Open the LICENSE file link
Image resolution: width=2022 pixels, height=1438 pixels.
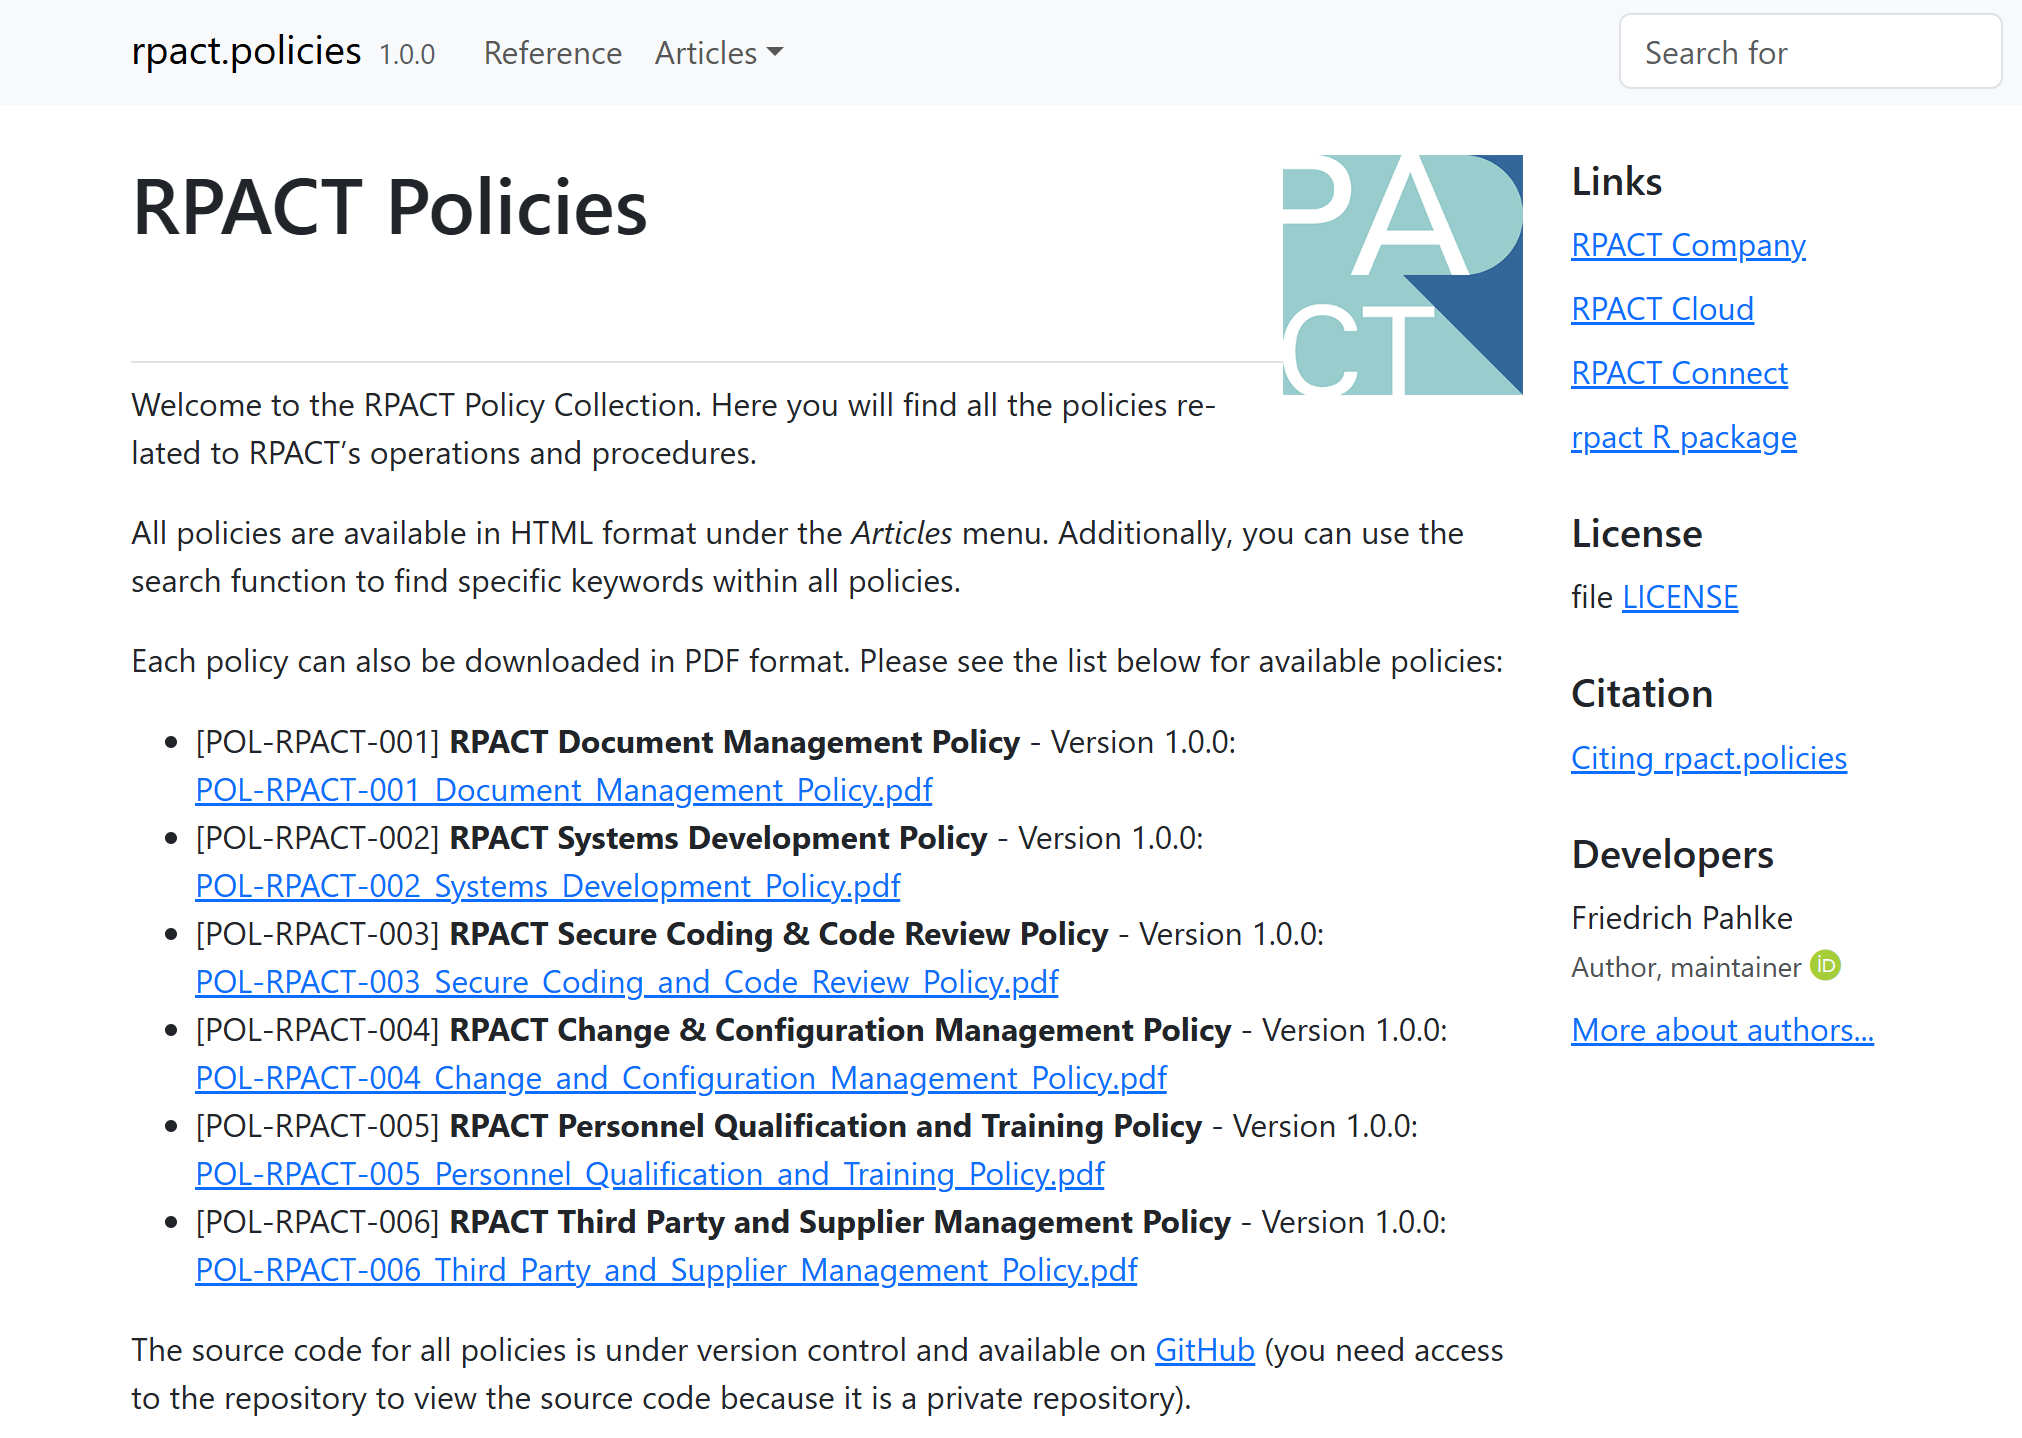(x=1679, y=597)
